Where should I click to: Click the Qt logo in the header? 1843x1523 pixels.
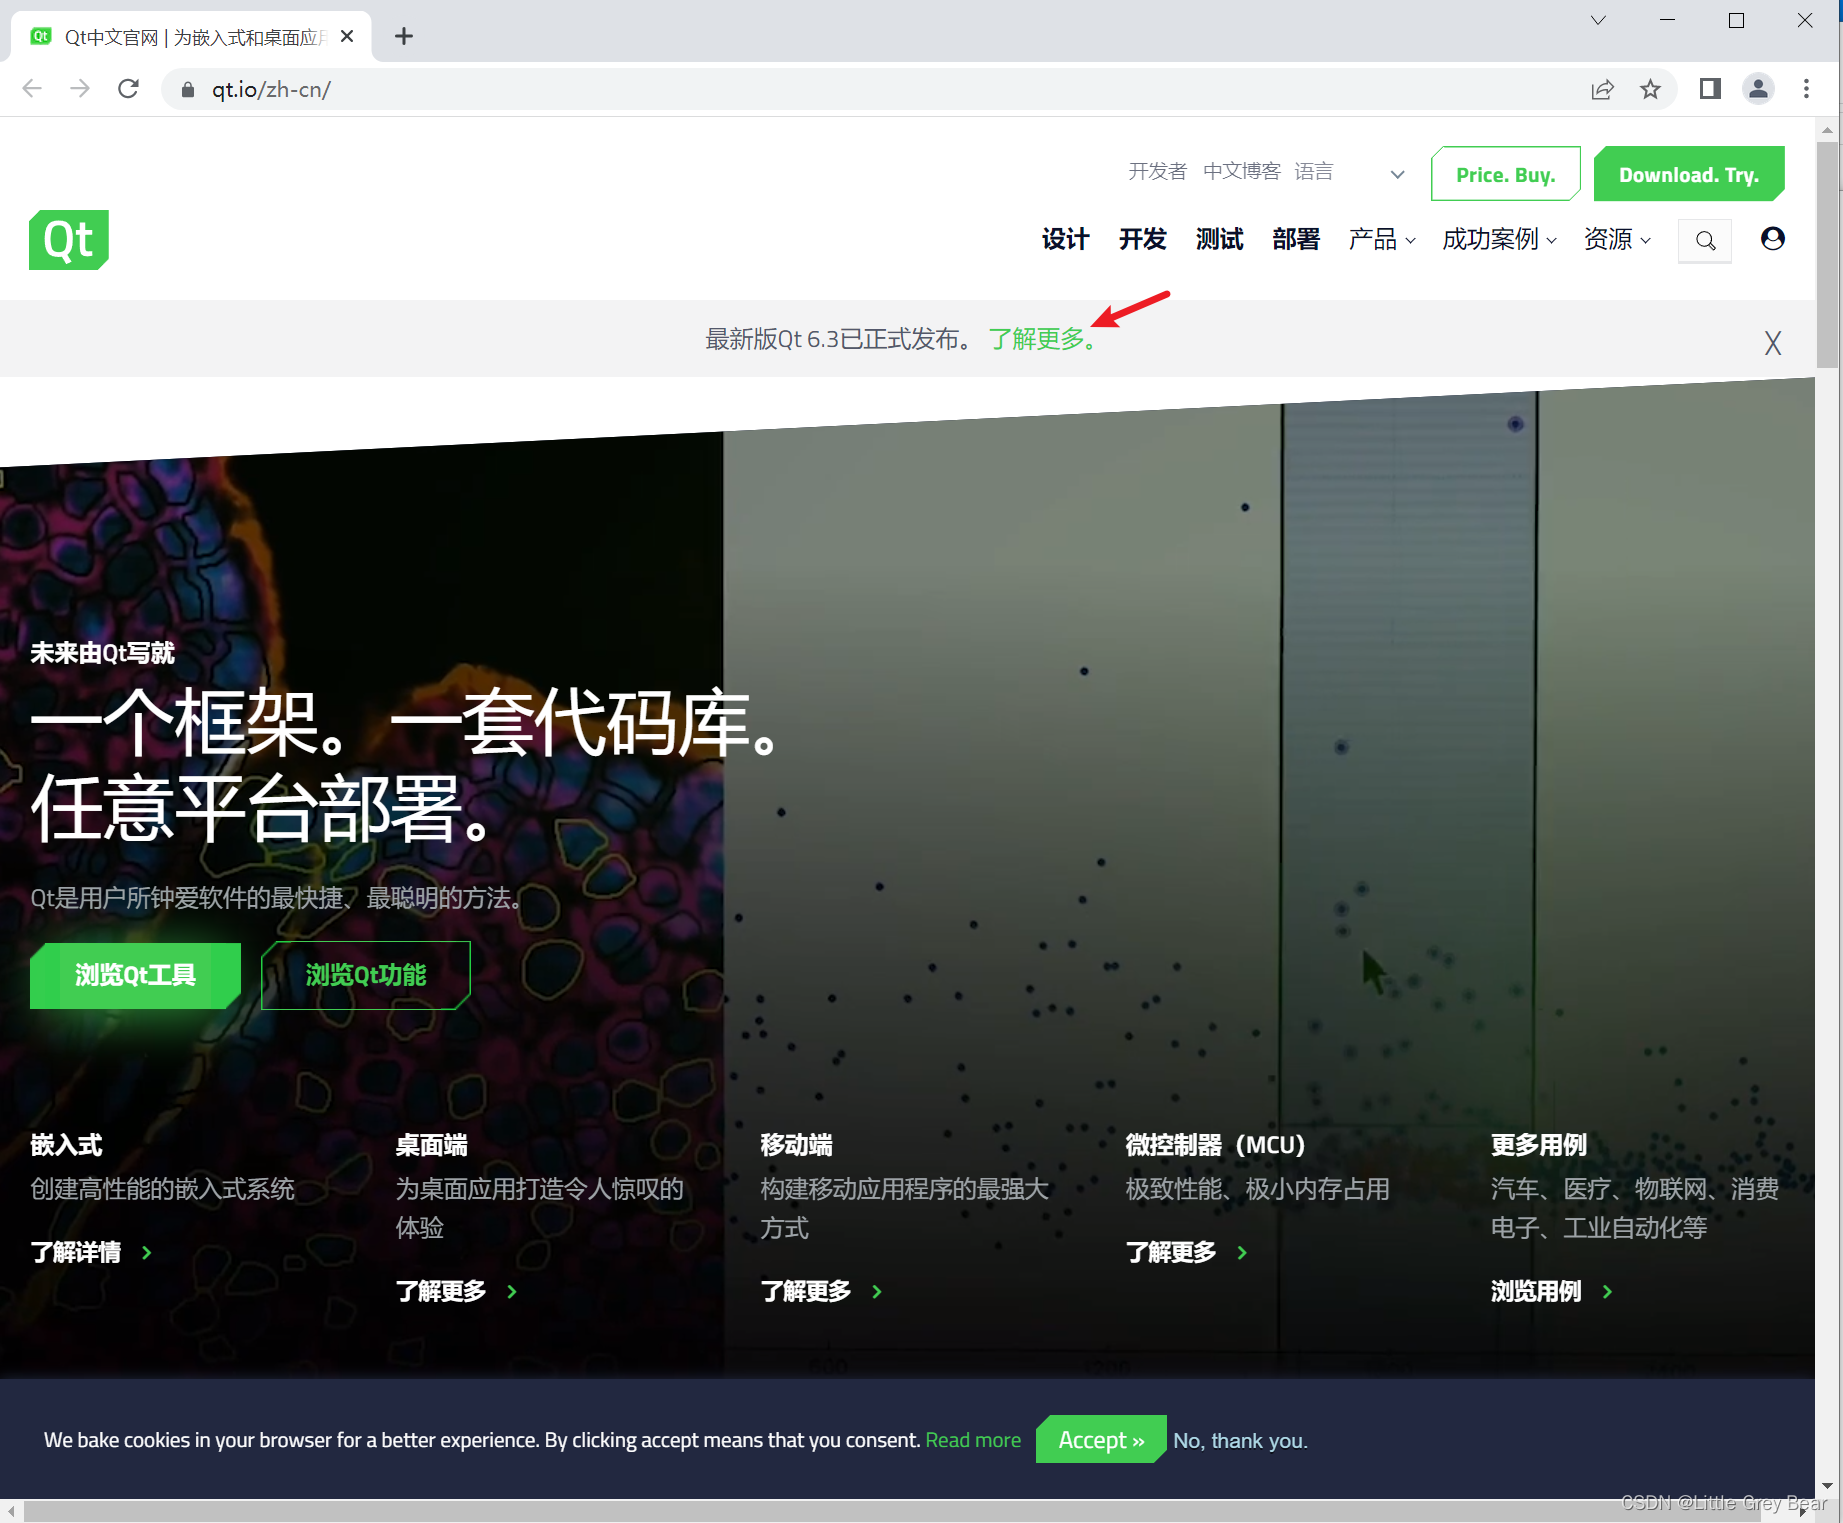68,240
